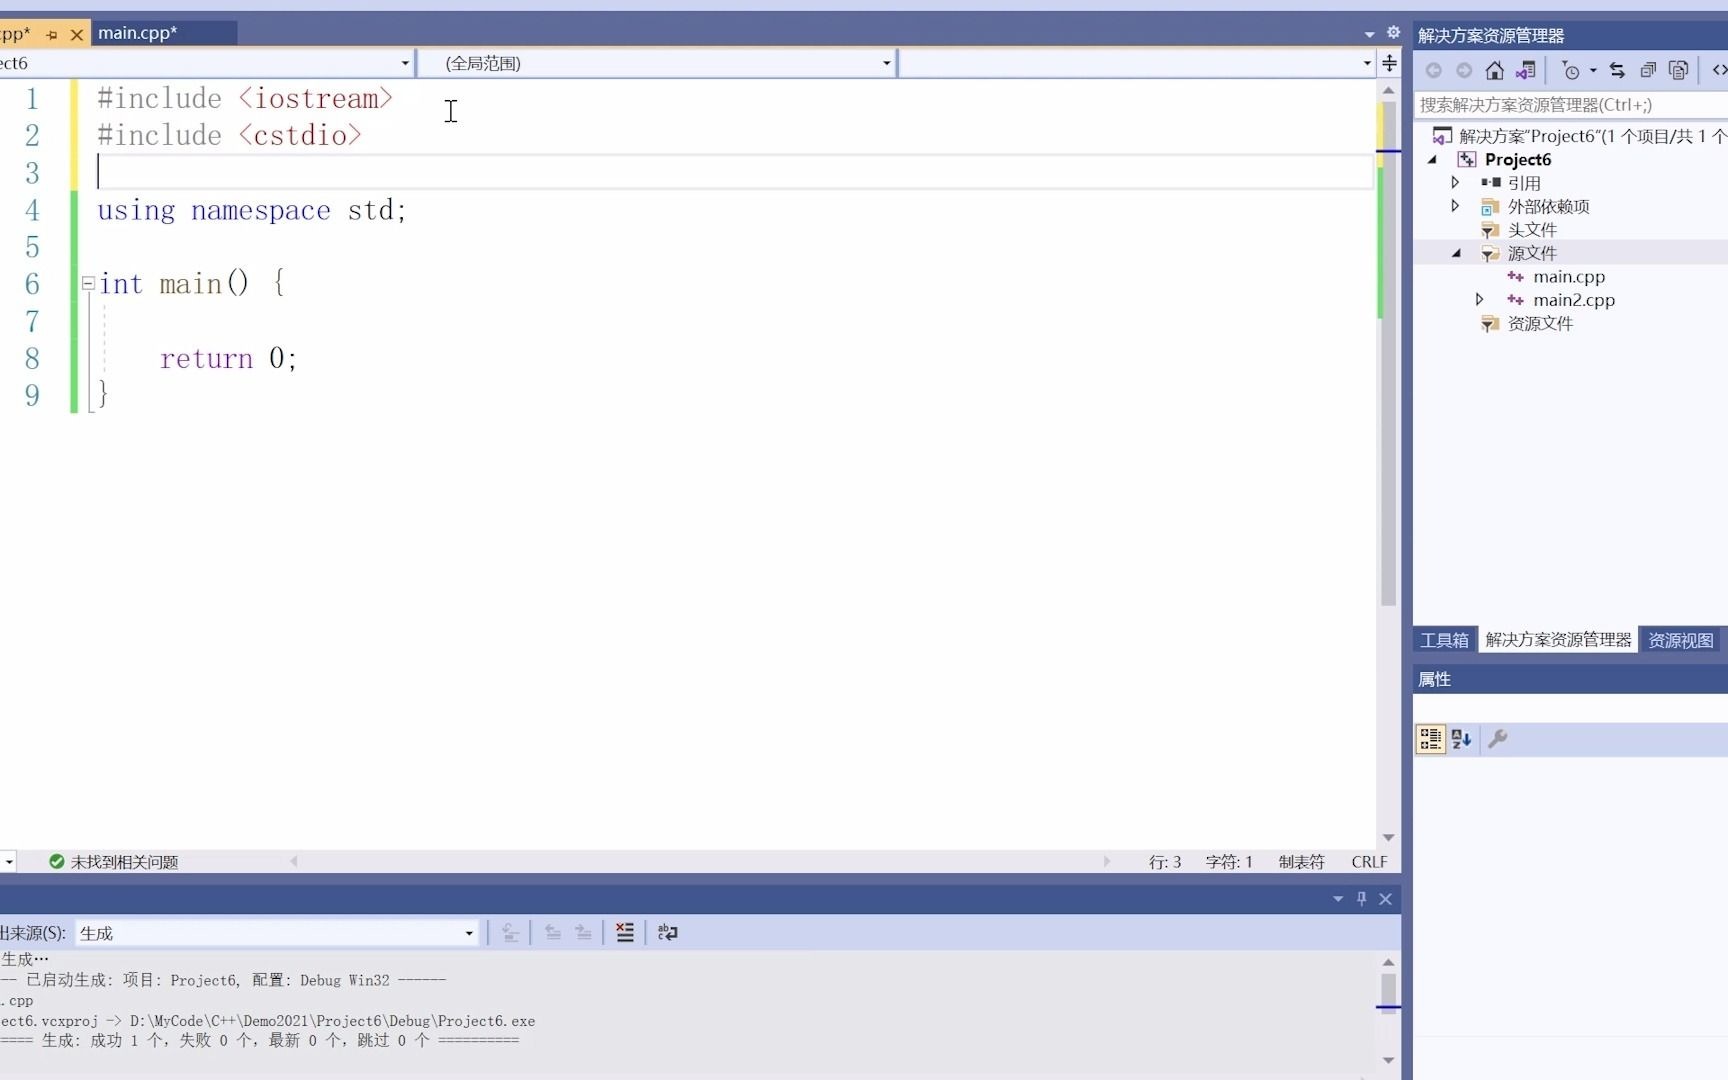Viewport: 1728px width, 1080px height.
Task: Open the editor window options gear
Action: pyautogui.click(x=1393, y=33)
